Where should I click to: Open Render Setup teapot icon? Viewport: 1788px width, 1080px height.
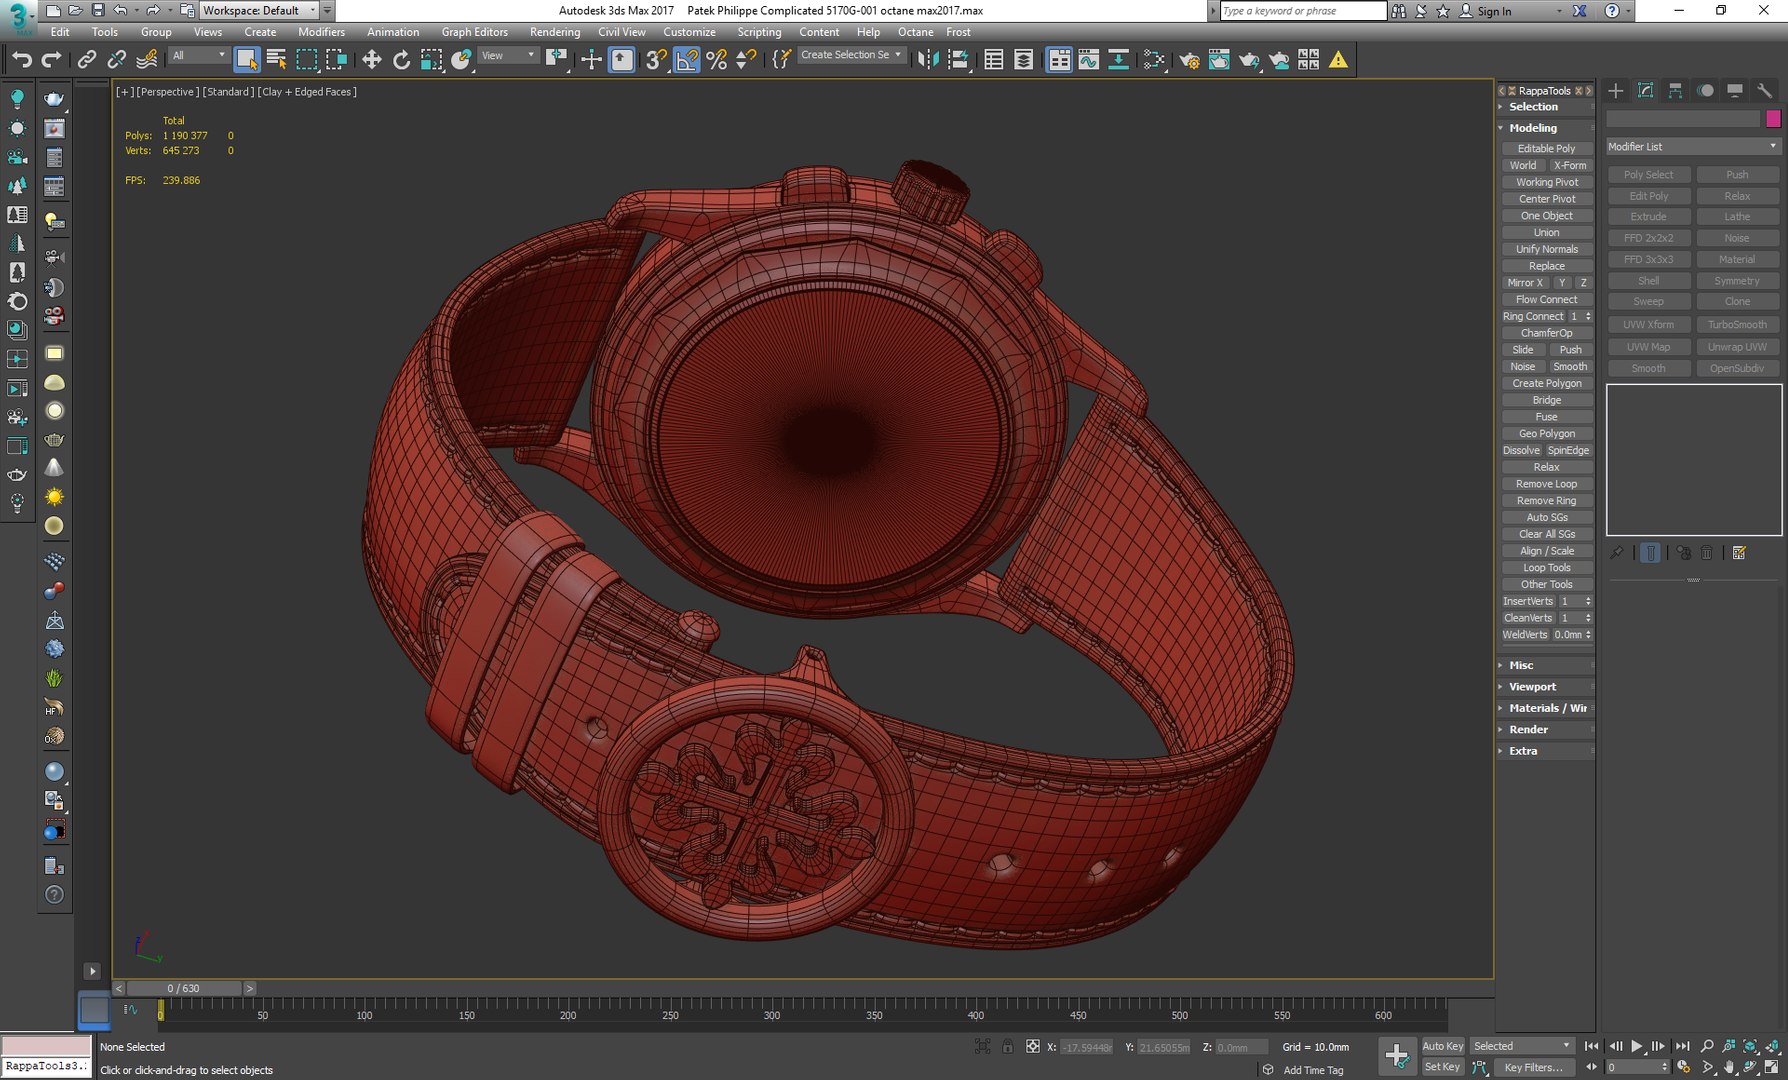tap(1189, 60)
